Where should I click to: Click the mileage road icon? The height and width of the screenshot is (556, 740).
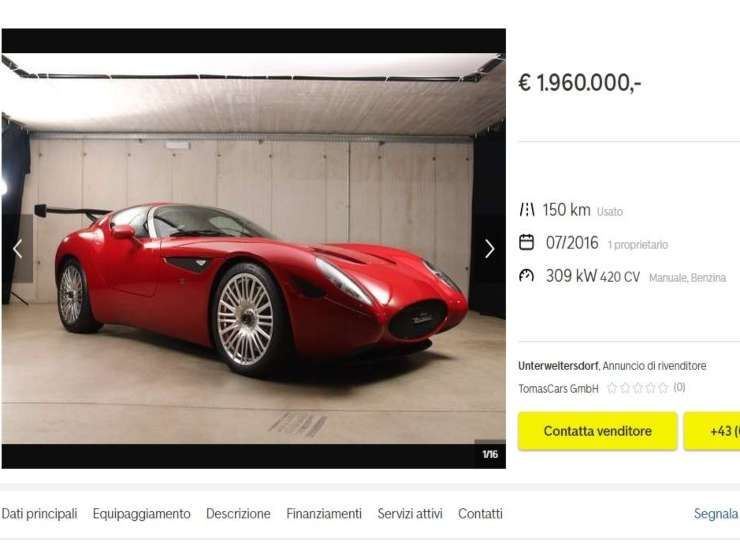coord(526,210)
